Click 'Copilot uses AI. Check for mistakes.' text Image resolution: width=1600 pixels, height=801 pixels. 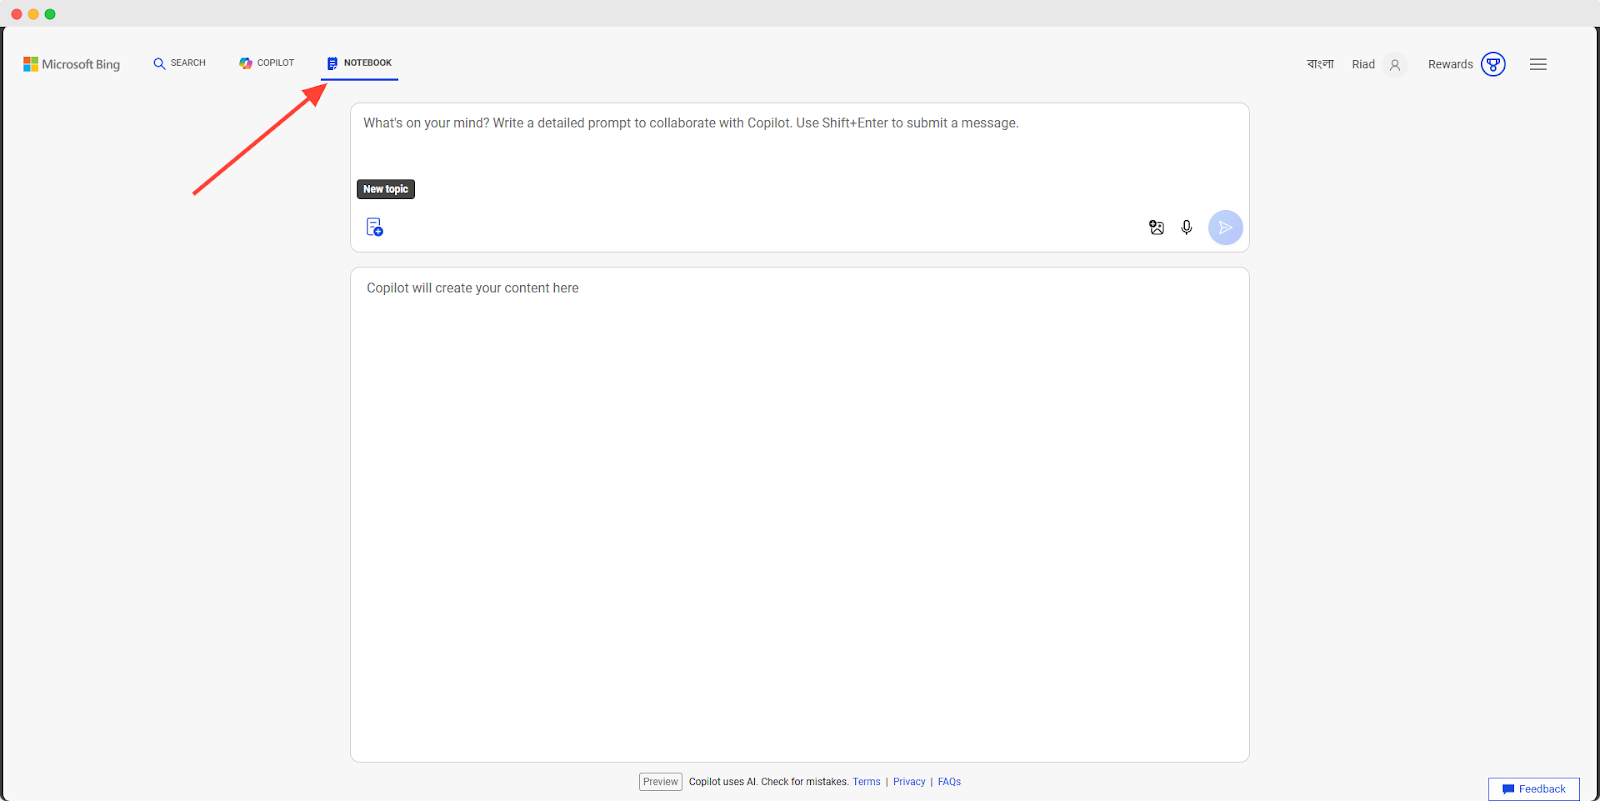point(768,782)
